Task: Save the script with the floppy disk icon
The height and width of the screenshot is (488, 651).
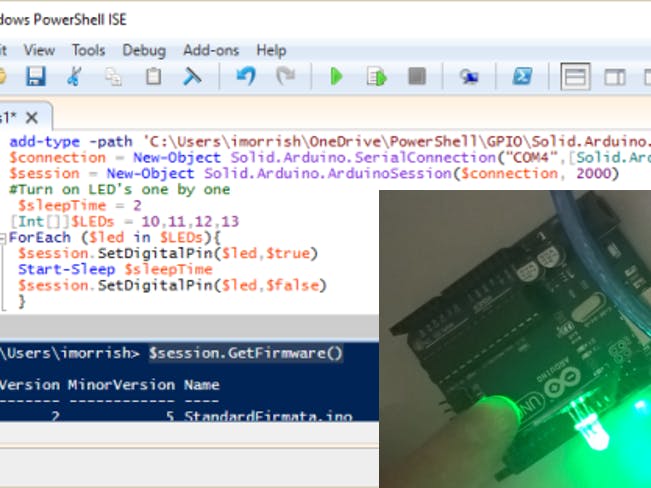Action: click(36, 76)
